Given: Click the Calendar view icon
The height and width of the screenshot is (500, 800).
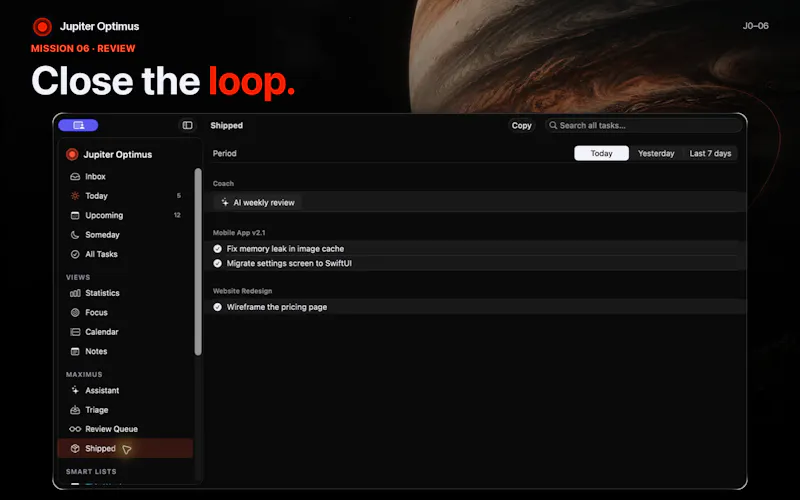Looking at the screenshot, I should point(75,332).
